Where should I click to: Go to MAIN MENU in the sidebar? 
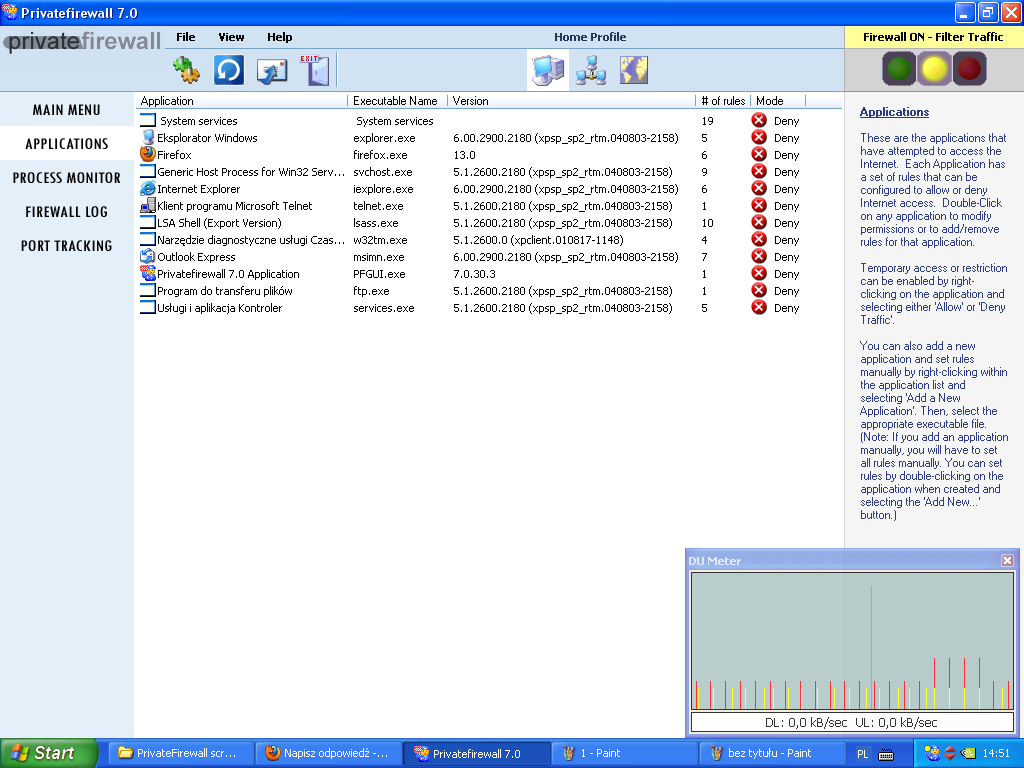click(x=67, y=110)
